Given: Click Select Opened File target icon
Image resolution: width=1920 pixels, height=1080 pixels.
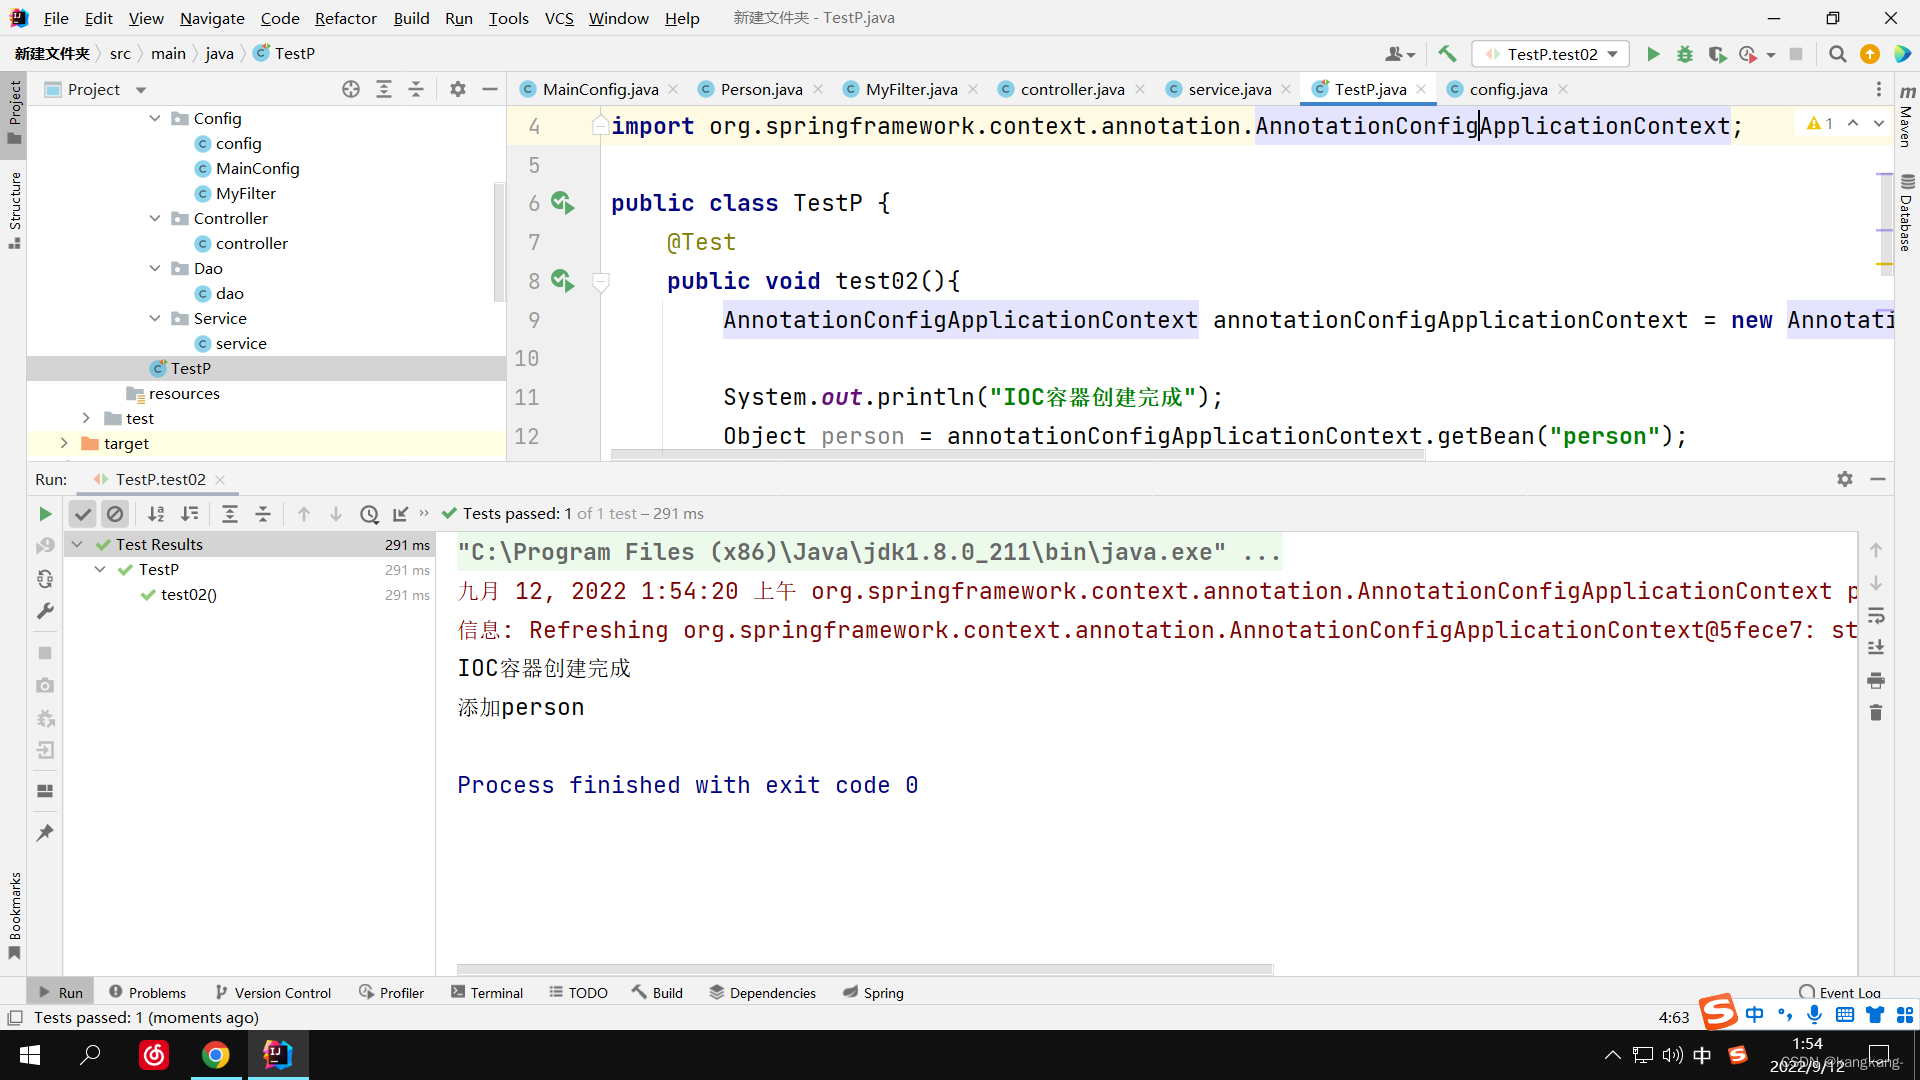Looking at the screenshot, I should pyautogui.click(x=351, y=89).
